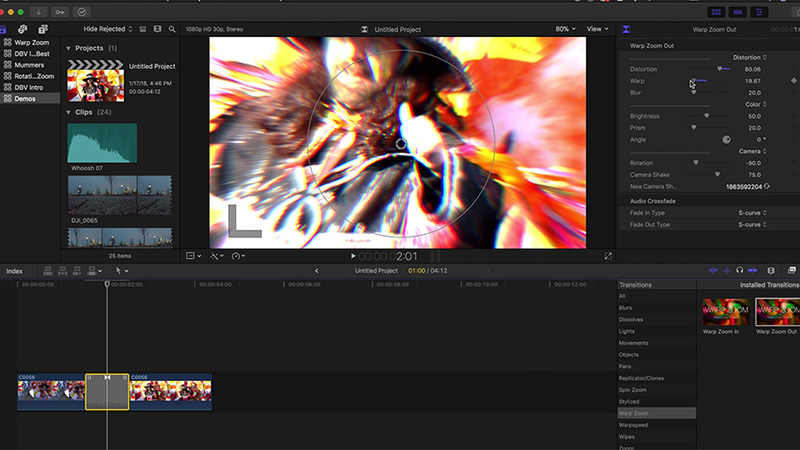Open the timeline Index button
The image size is (800, 450).
click(x=14, y=271)
